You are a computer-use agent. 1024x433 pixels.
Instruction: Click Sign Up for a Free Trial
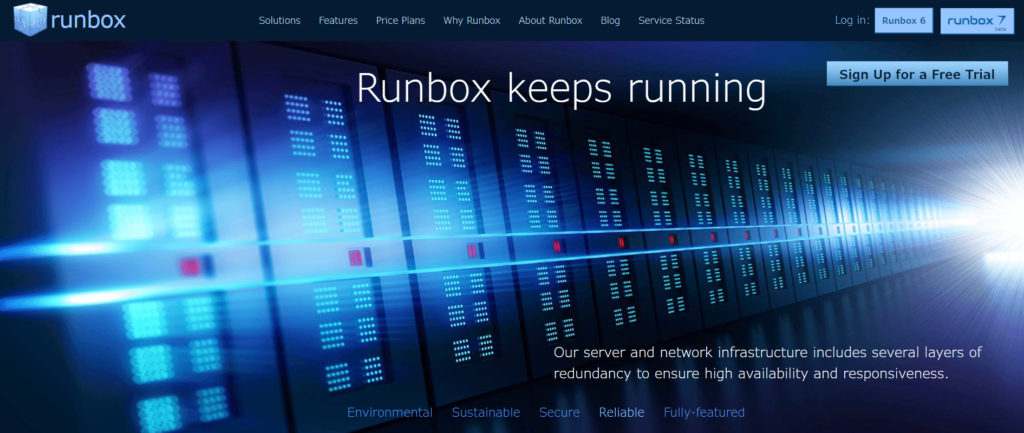pyautogui.click(x=917, y=74)
